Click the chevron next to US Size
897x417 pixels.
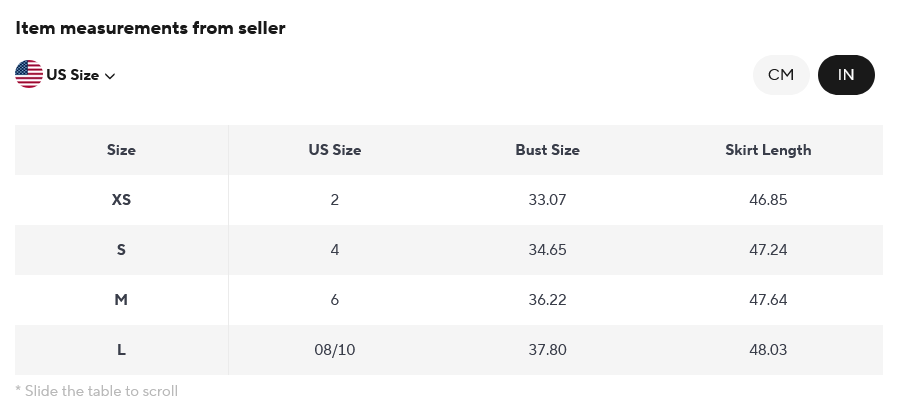(x=110, y=76)
